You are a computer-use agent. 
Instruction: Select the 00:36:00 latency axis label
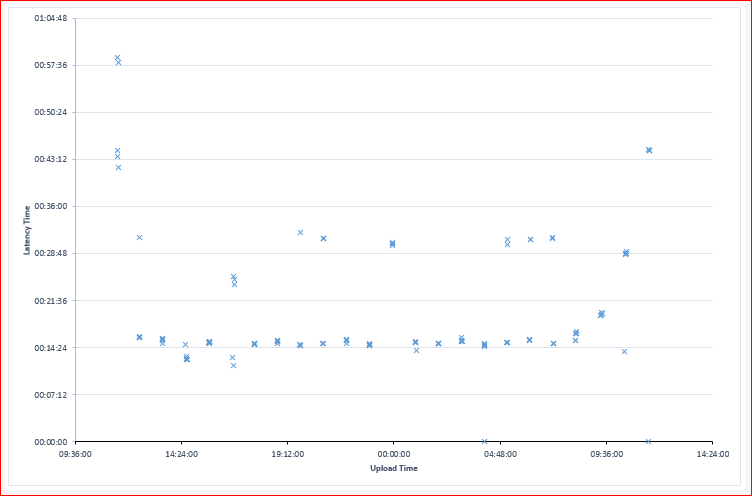[x=50, y=206]
